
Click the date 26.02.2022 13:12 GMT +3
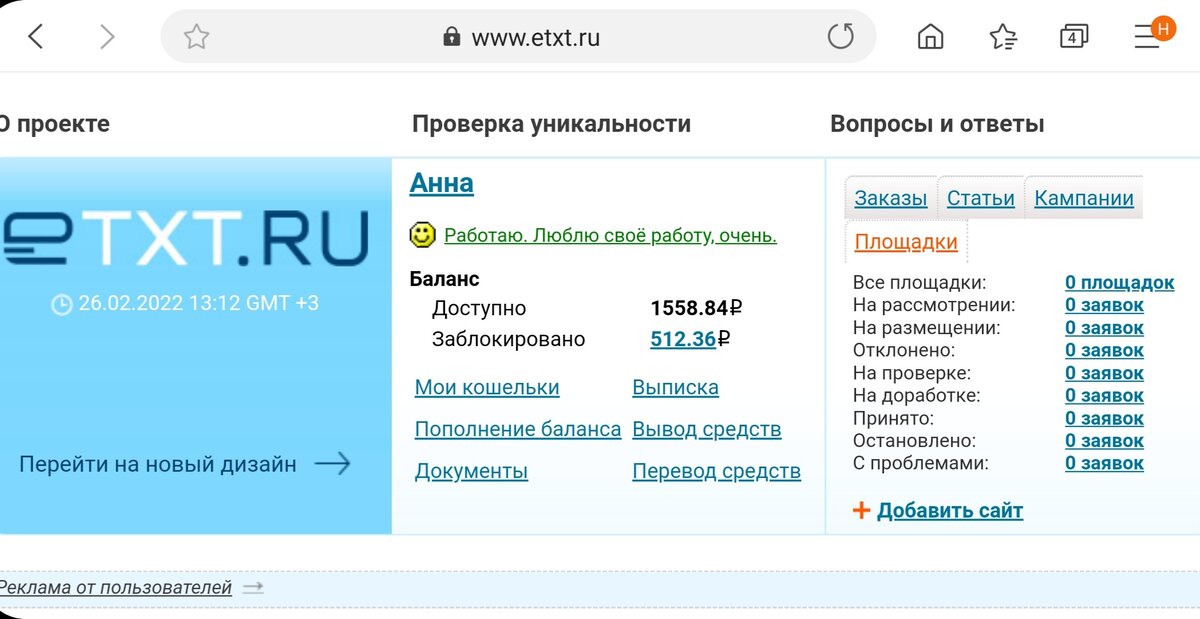[199, 303]
